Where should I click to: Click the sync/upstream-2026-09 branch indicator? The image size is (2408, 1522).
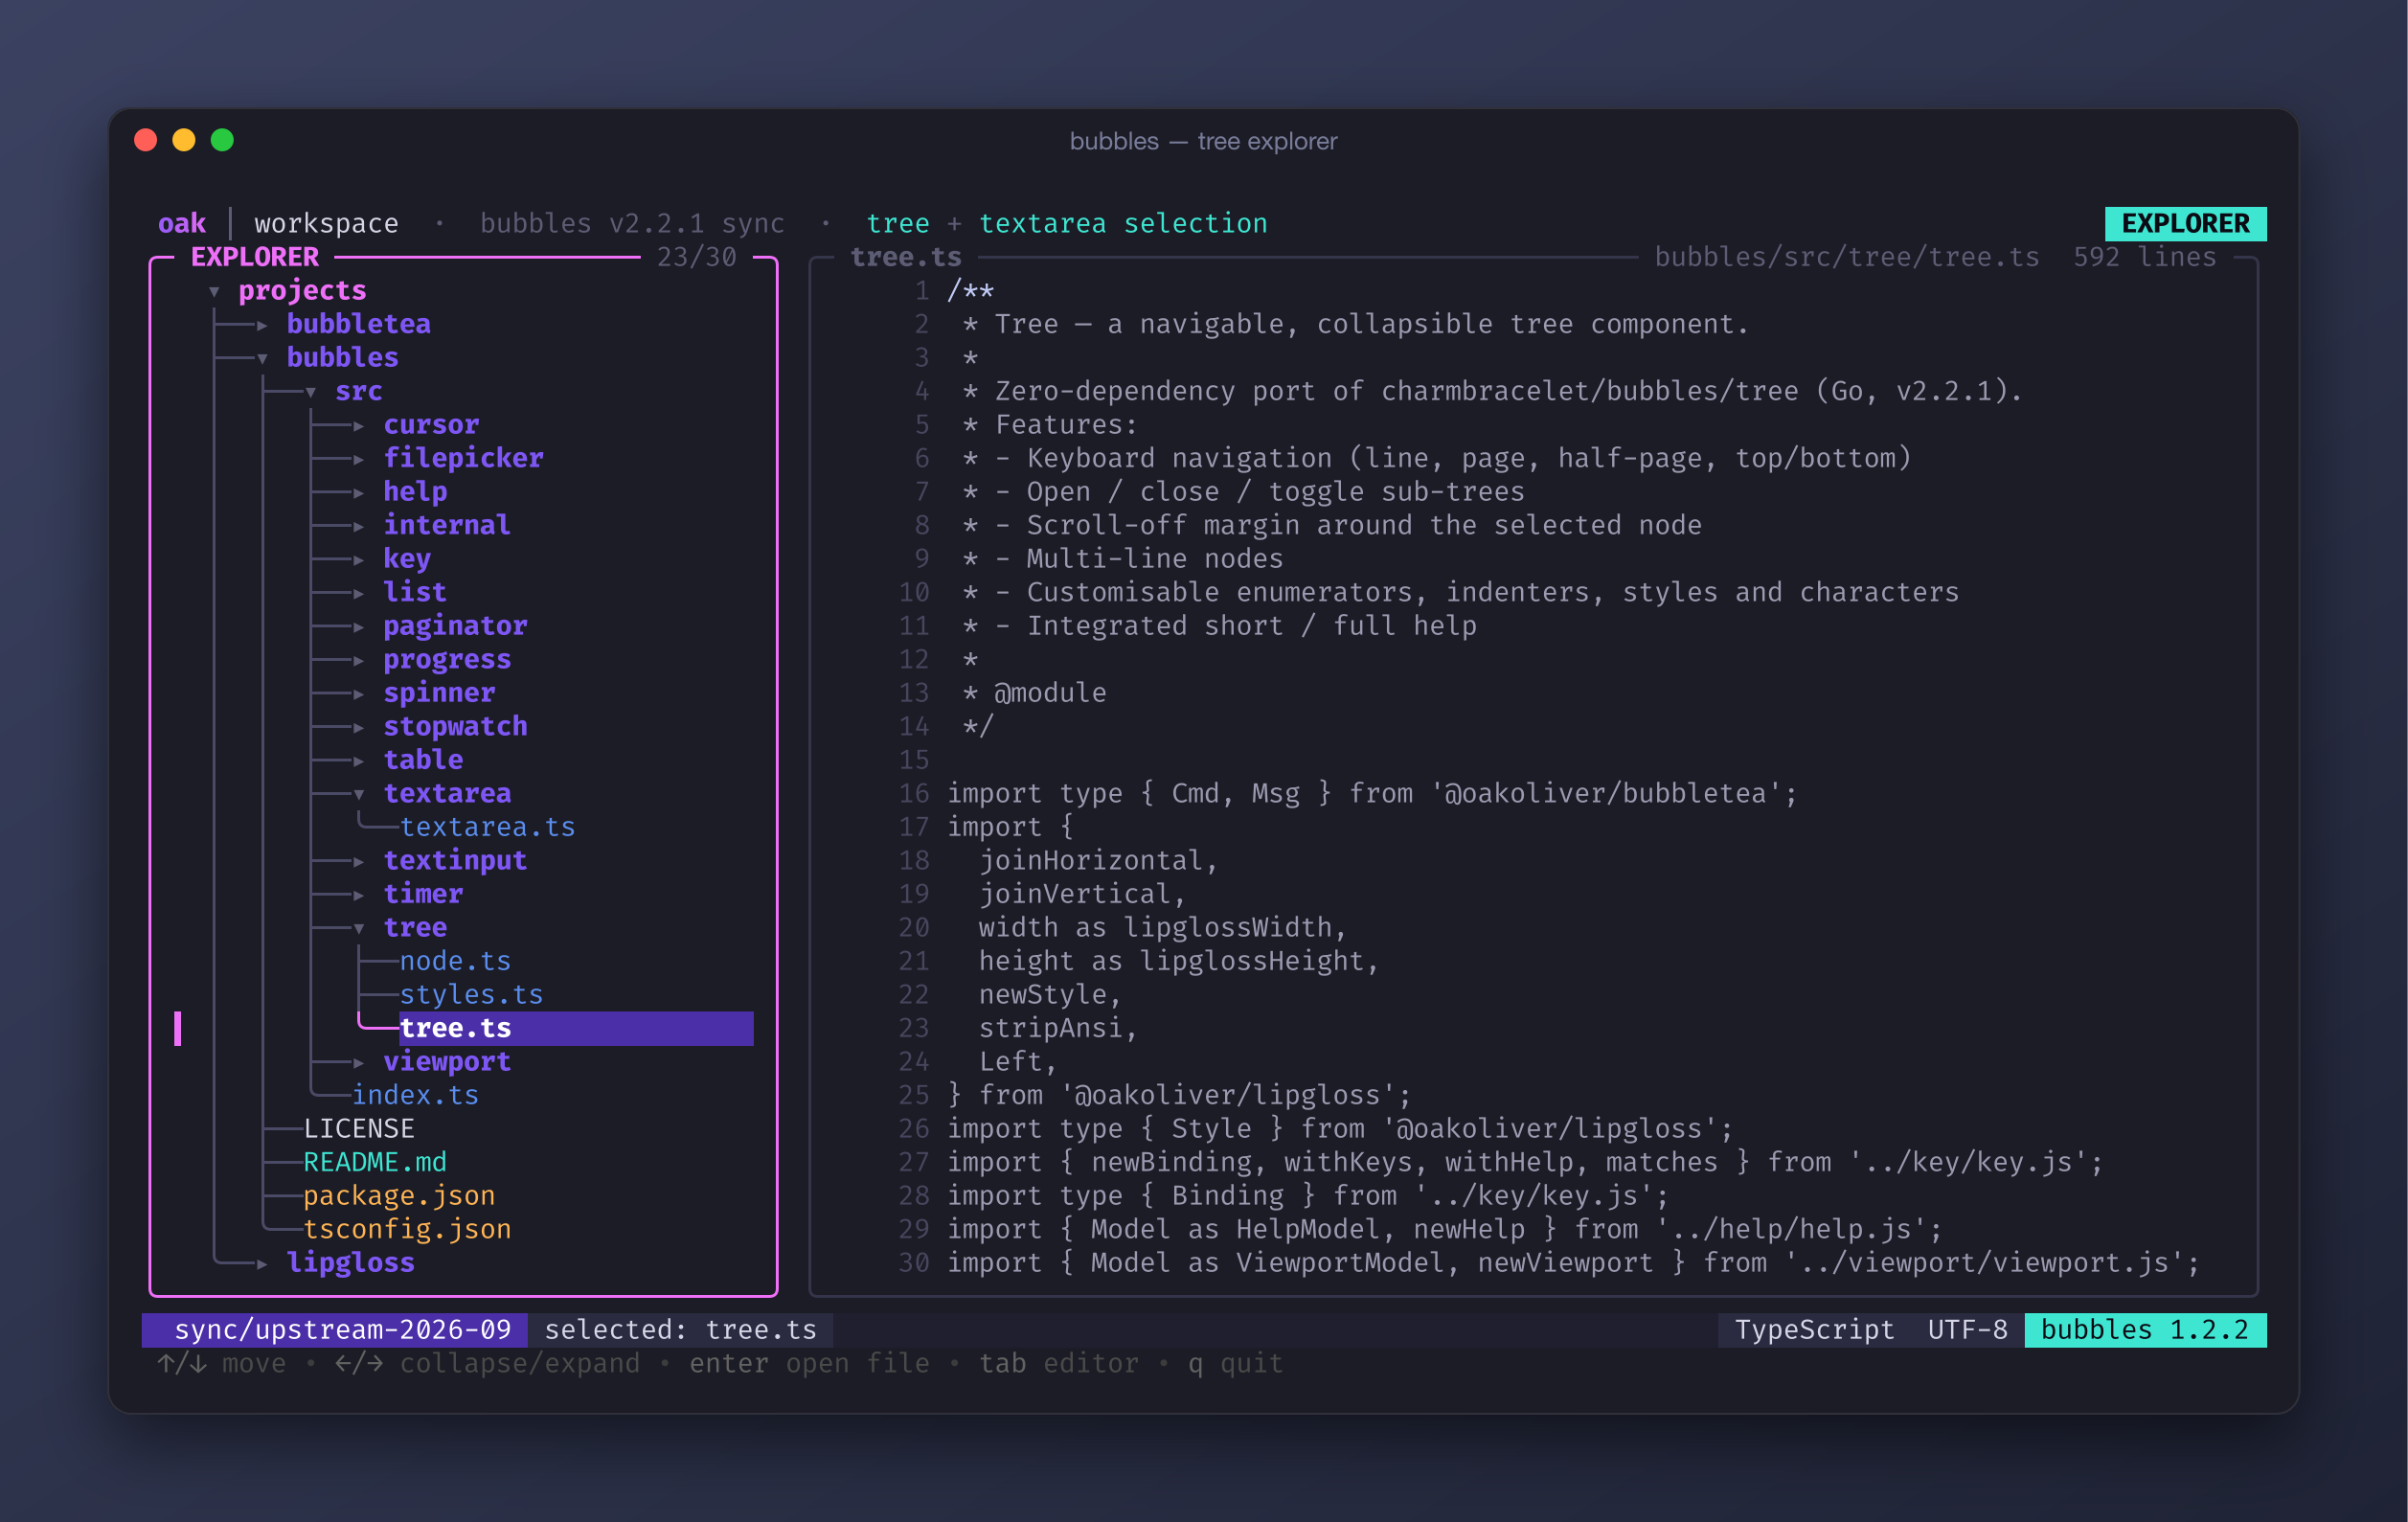pyautogui.click(x=335, y=1329)
